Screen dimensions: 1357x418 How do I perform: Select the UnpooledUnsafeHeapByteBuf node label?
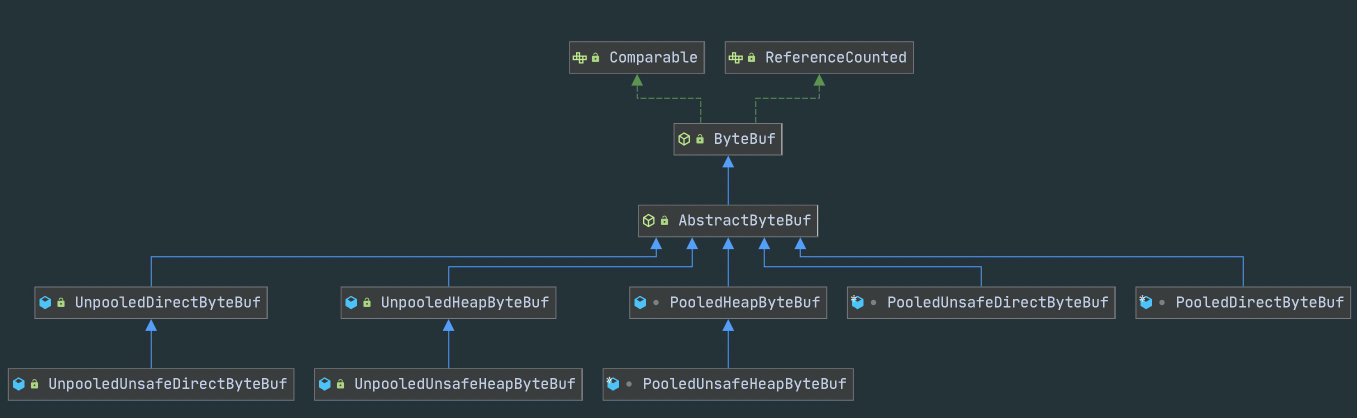click(x=465, y=384)
